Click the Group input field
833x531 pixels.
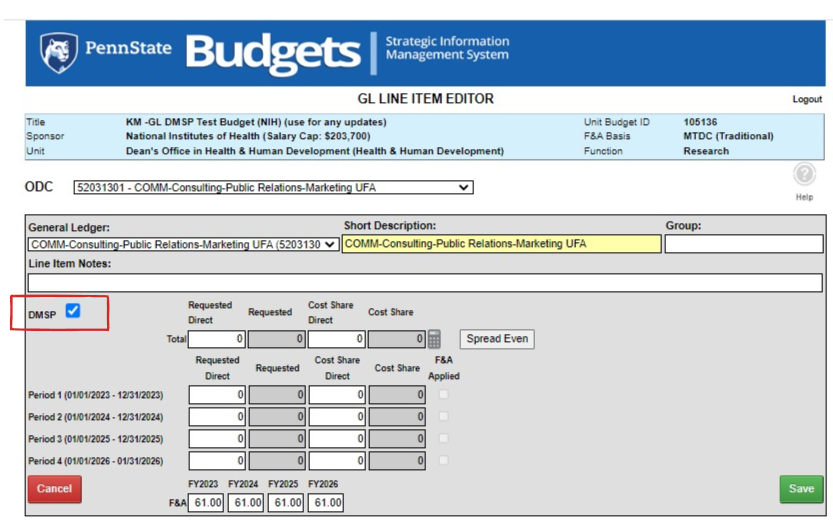click(744, 244)
